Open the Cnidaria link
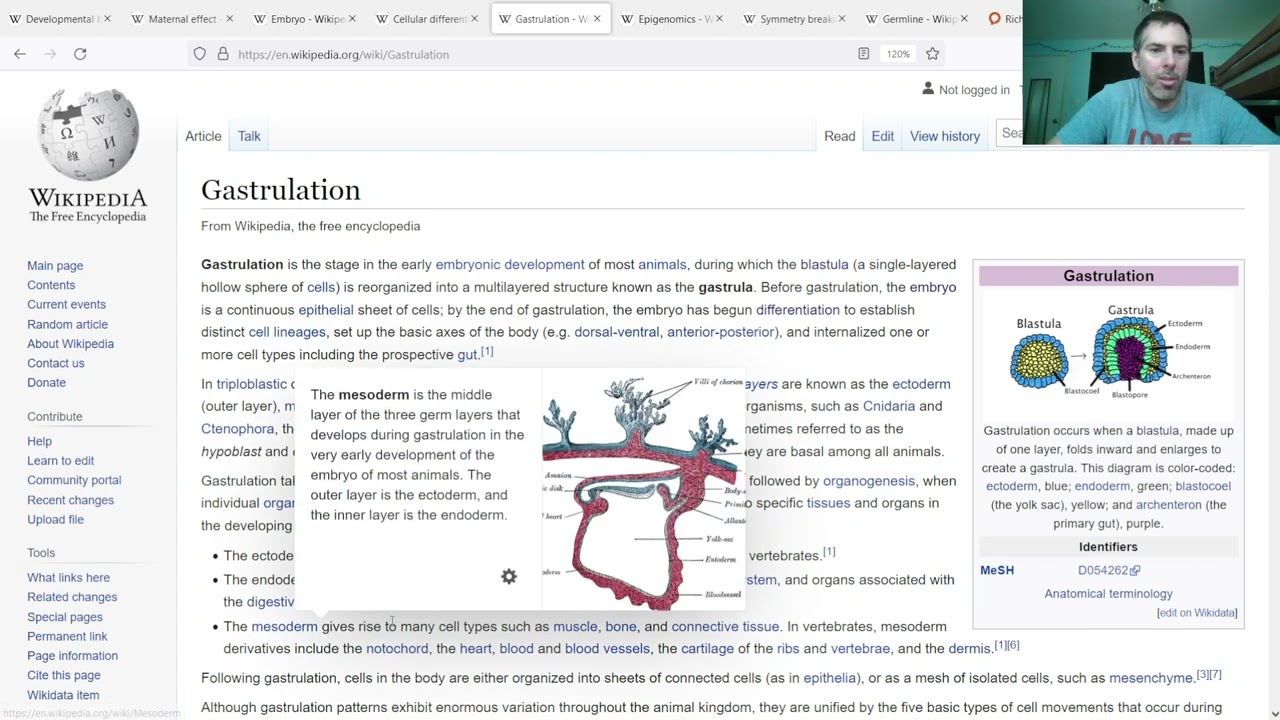Viewport: 1280px width, 720px height. click(889, 406)
